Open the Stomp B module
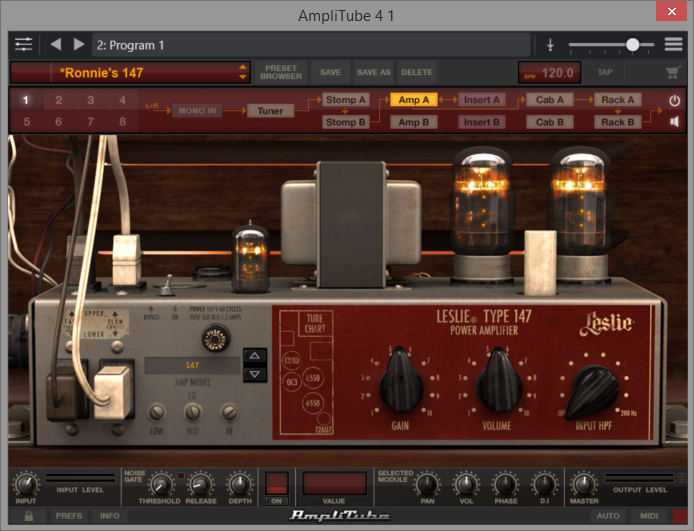This screenshot has width=694, height=531. pos(346,122)
